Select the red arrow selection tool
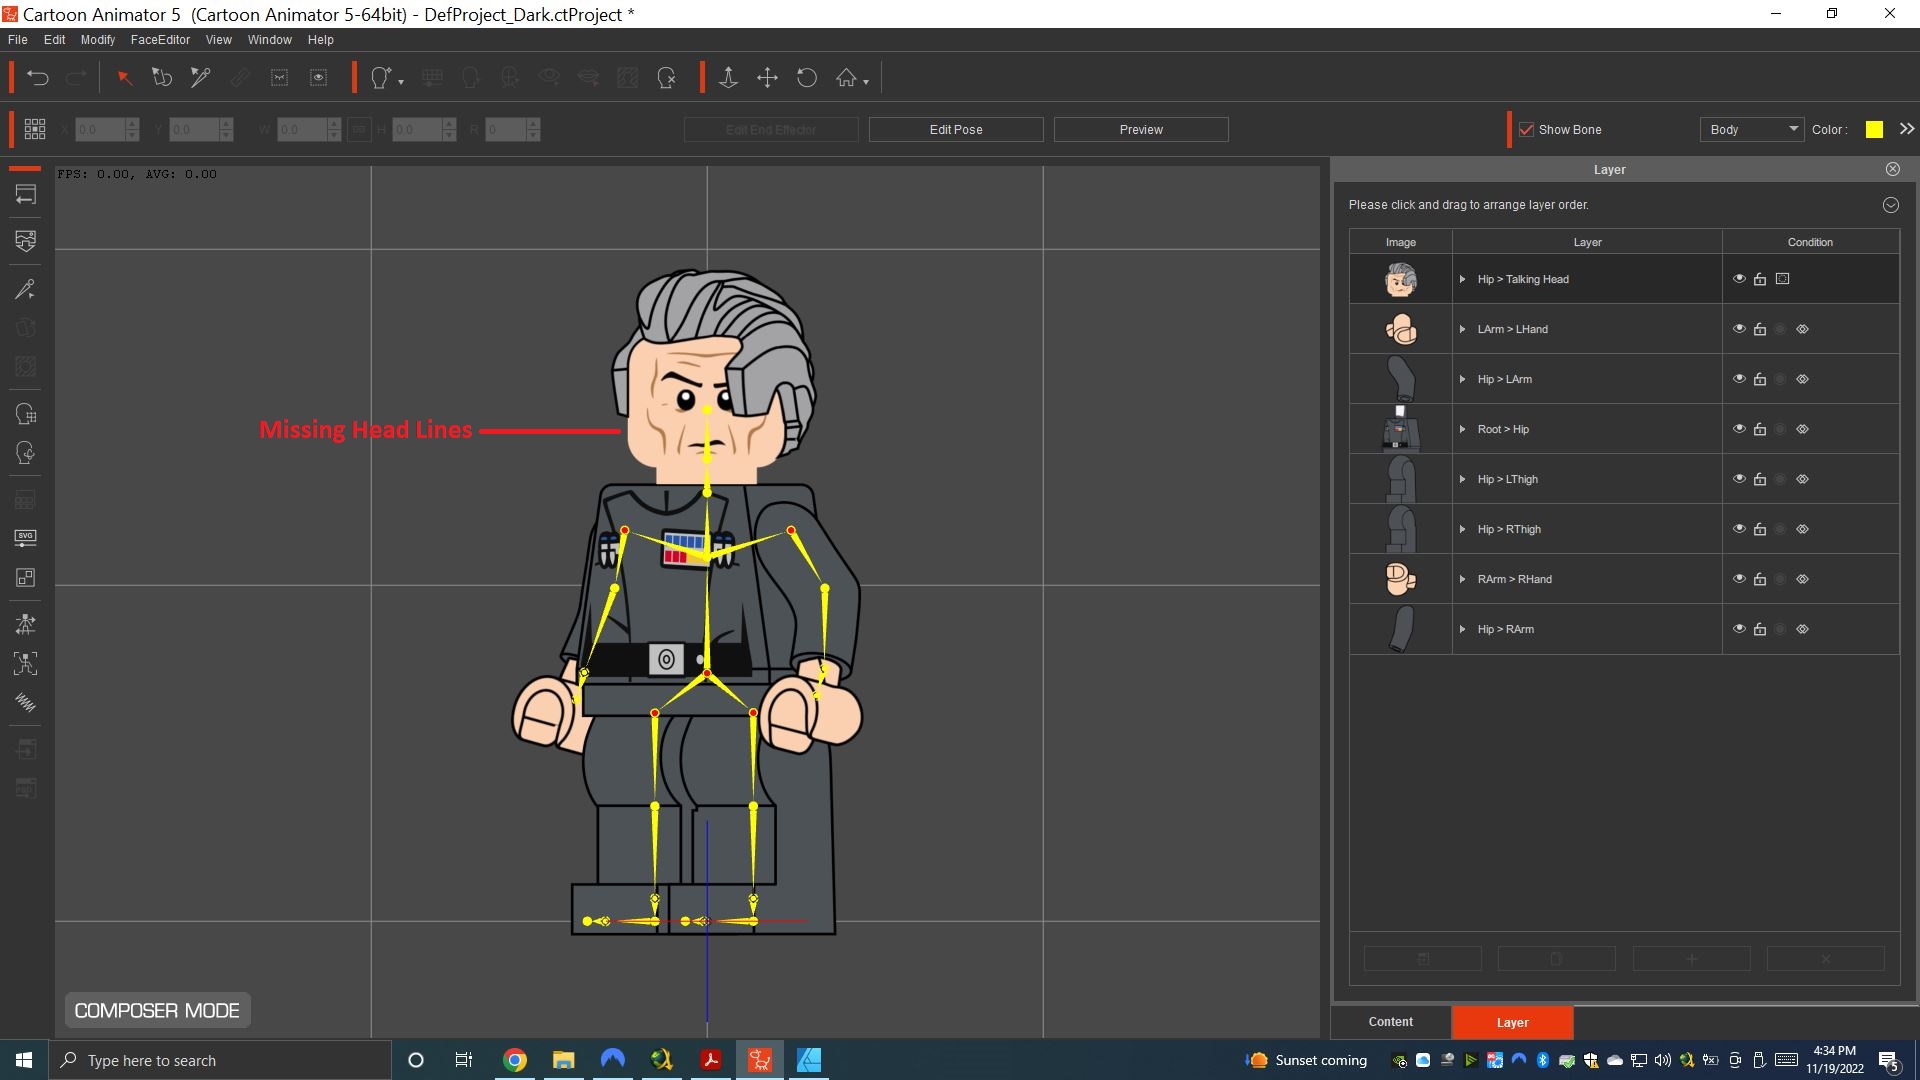Viewport: 1920px width, 1080px height. (x=124, y=78)
